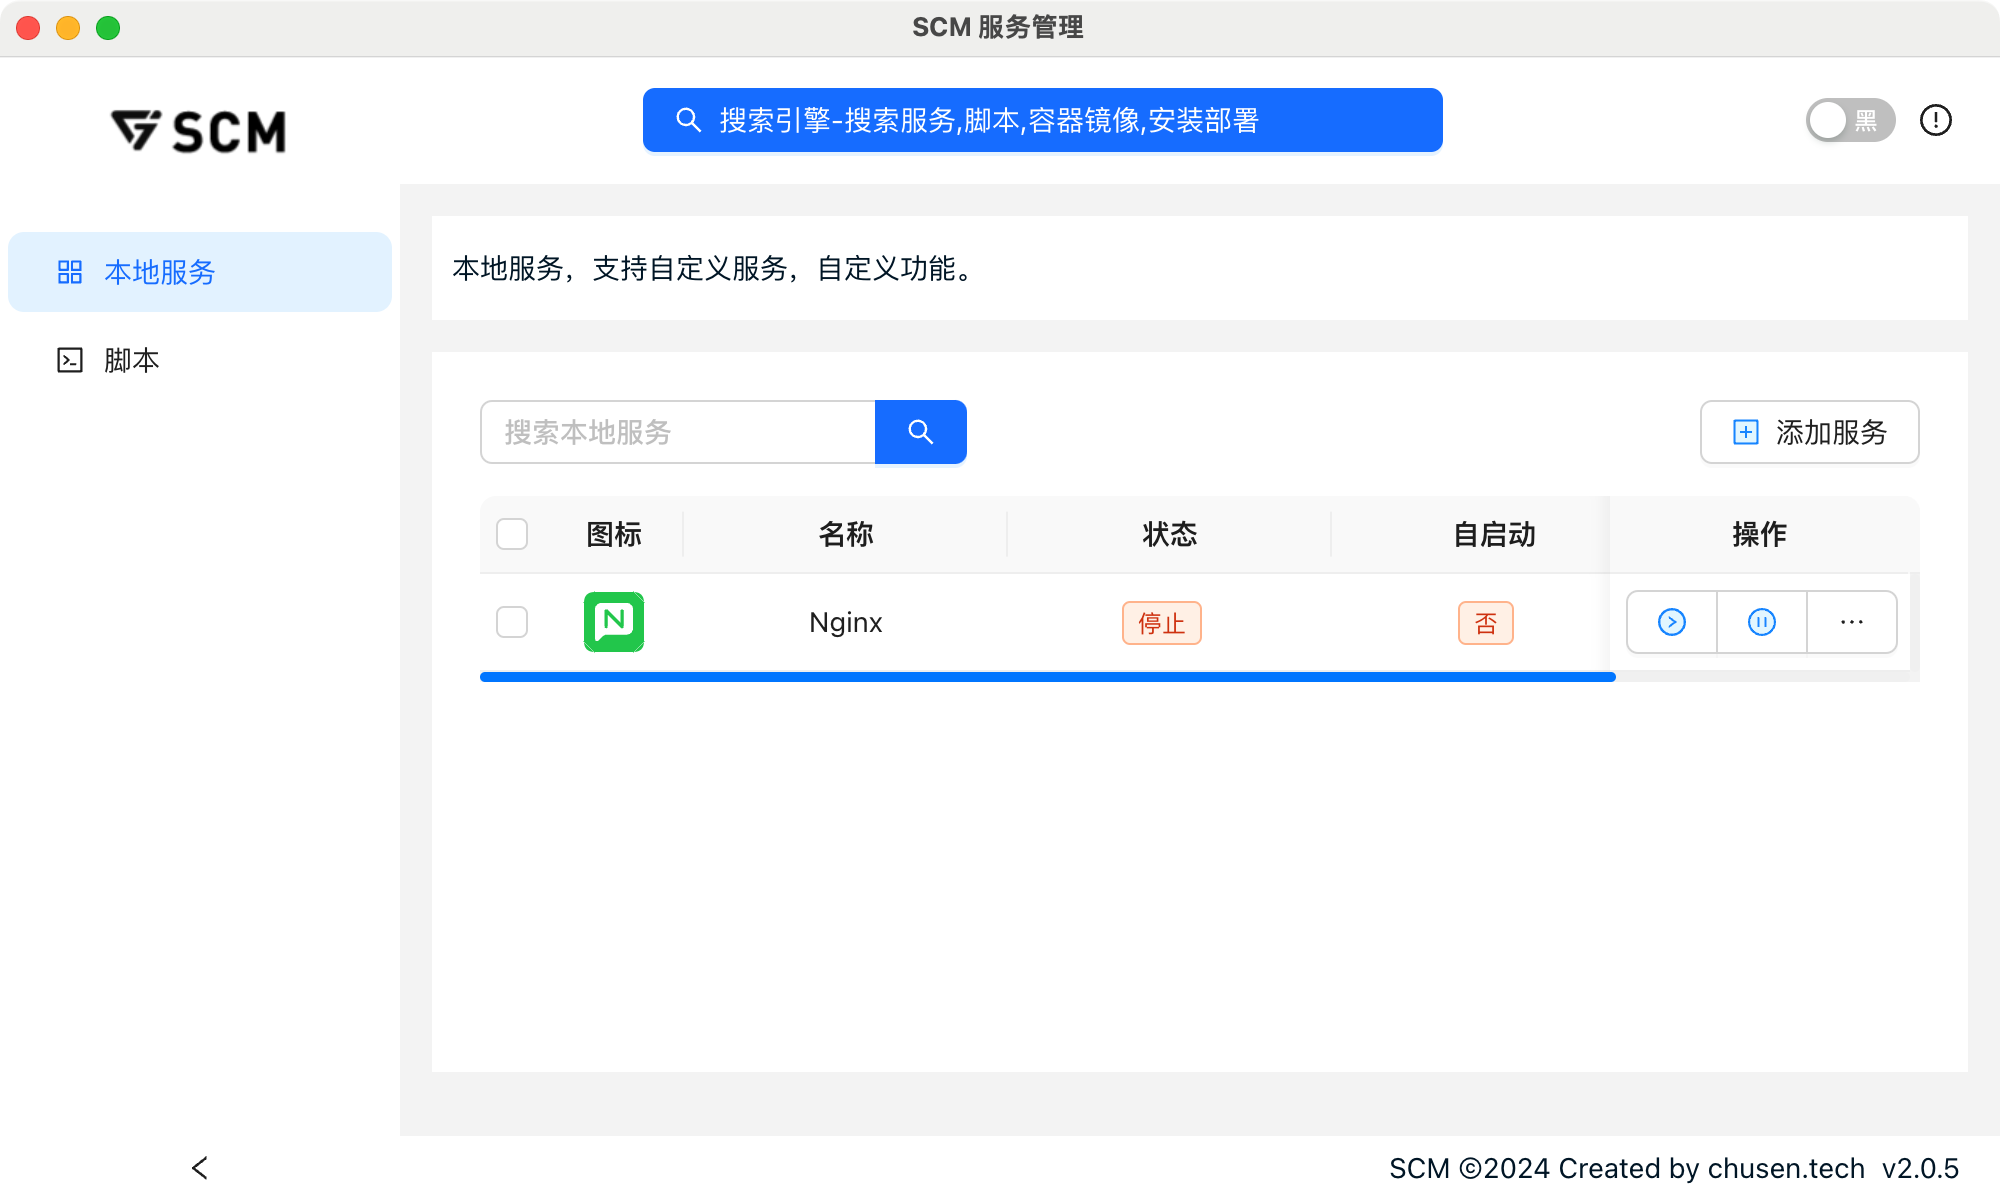Check the Nginx row checkbox
Viewport: 2000px width, 1200px height.
pyautogui.click(x=512, y=622)
